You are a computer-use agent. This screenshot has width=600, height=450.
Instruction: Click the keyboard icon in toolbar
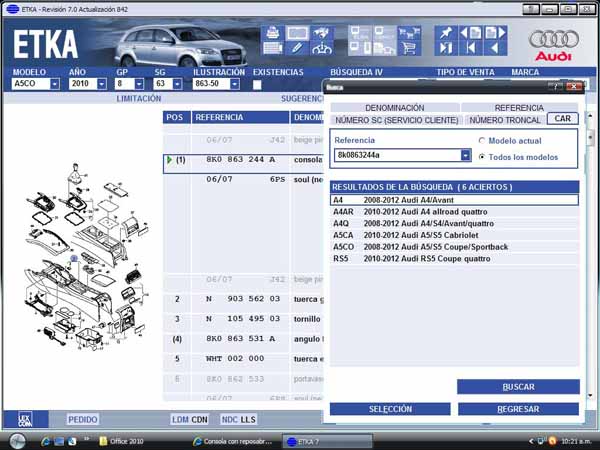point(272,48)
